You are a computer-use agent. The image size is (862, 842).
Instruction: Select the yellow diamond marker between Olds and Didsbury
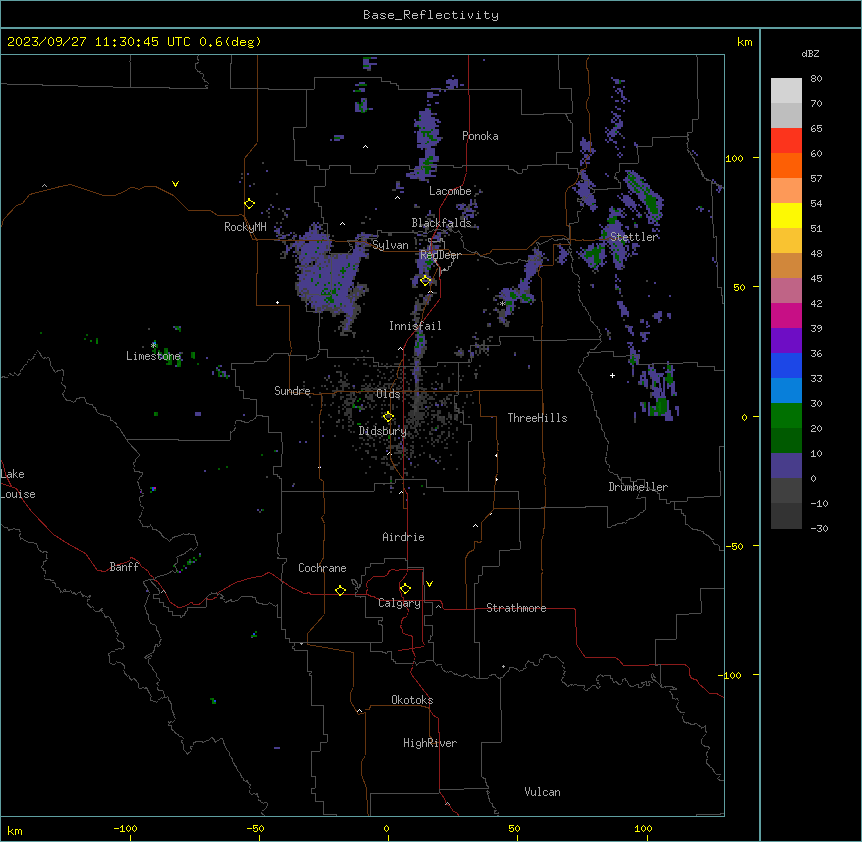tap(388, 417)
